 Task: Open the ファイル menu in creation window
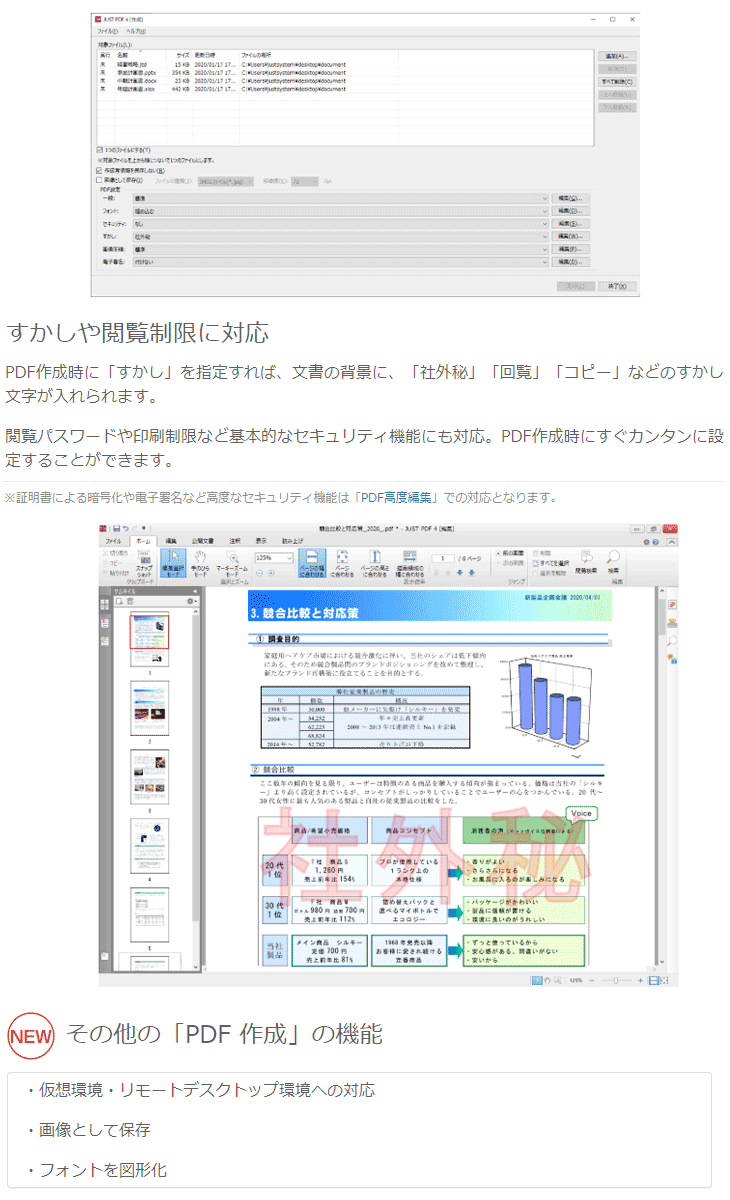click(x=106, y=31)
